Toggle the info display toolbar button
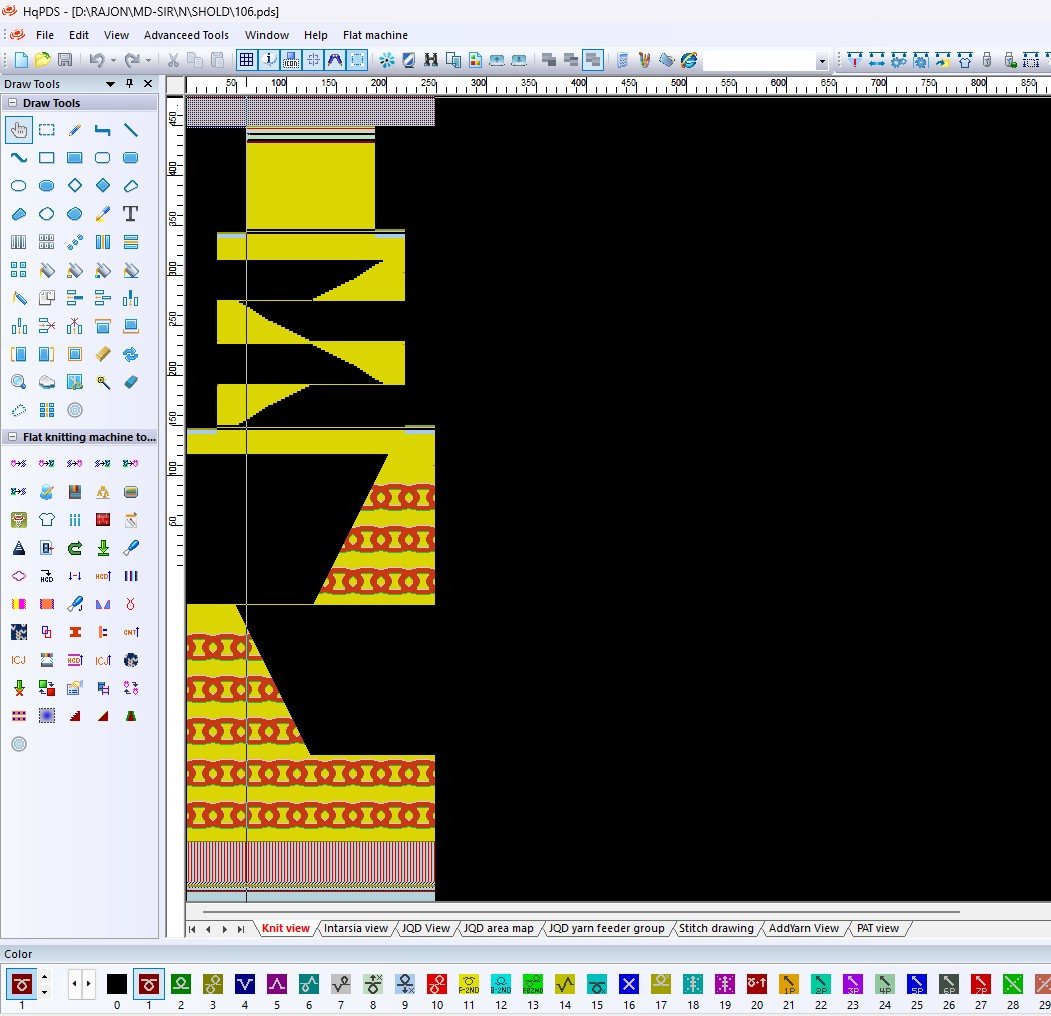 pos(269,60)
